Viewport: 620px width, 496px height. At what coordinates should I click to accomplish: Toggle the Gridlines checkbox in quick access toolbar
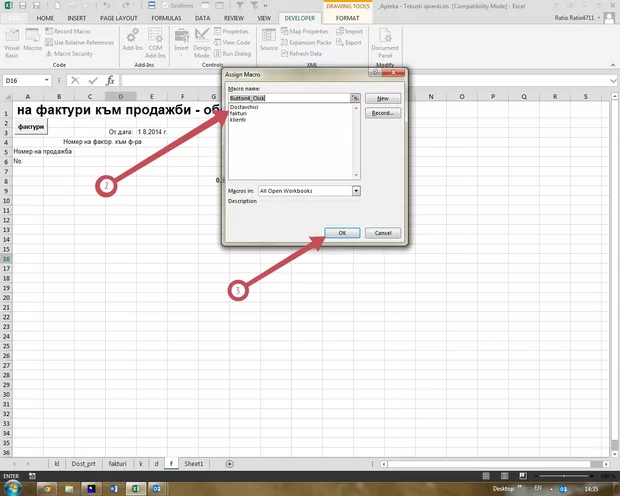[164, 5]
